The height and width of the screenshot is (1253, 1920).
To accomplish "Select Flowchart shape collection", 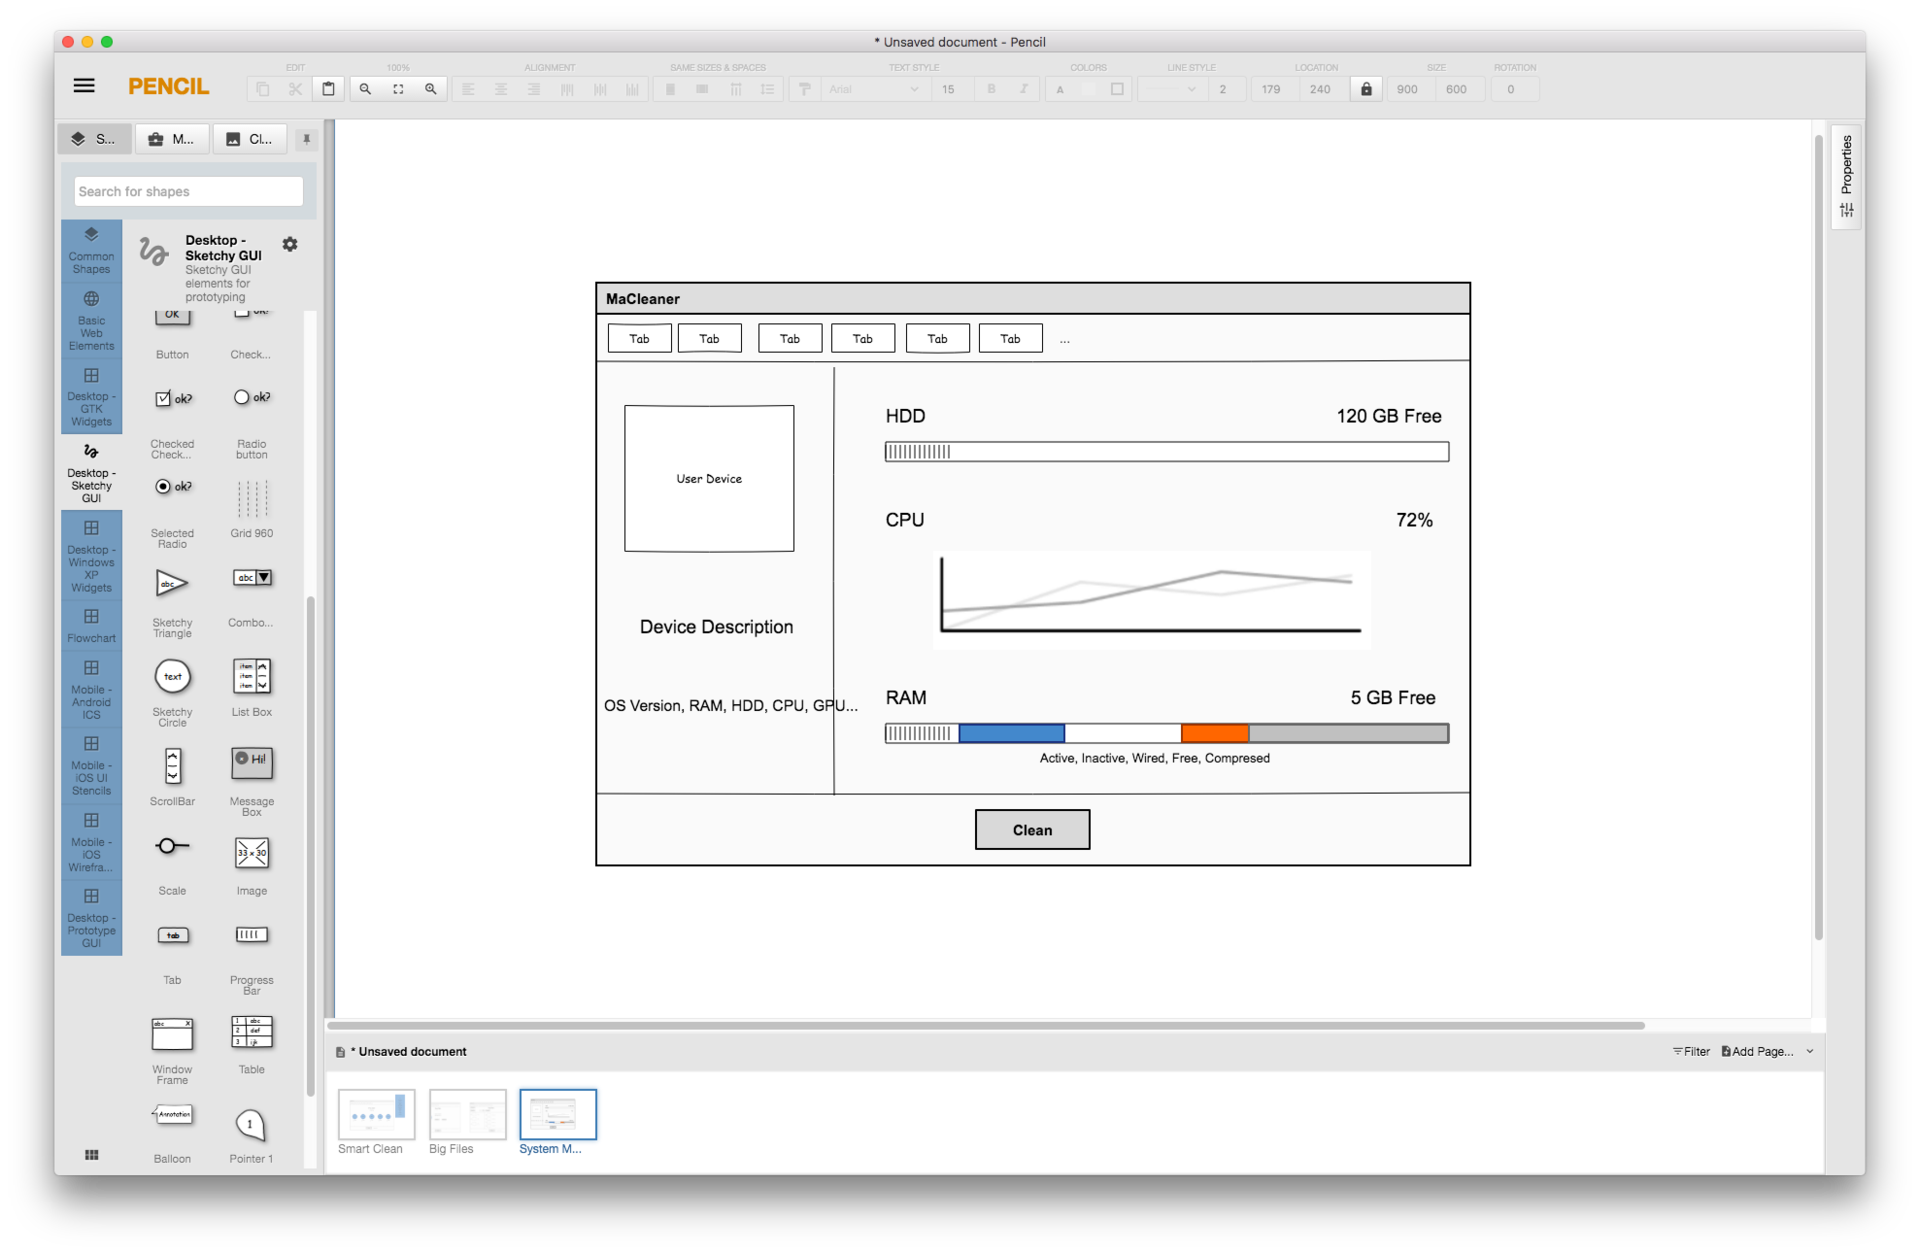I will click(91, 625).
